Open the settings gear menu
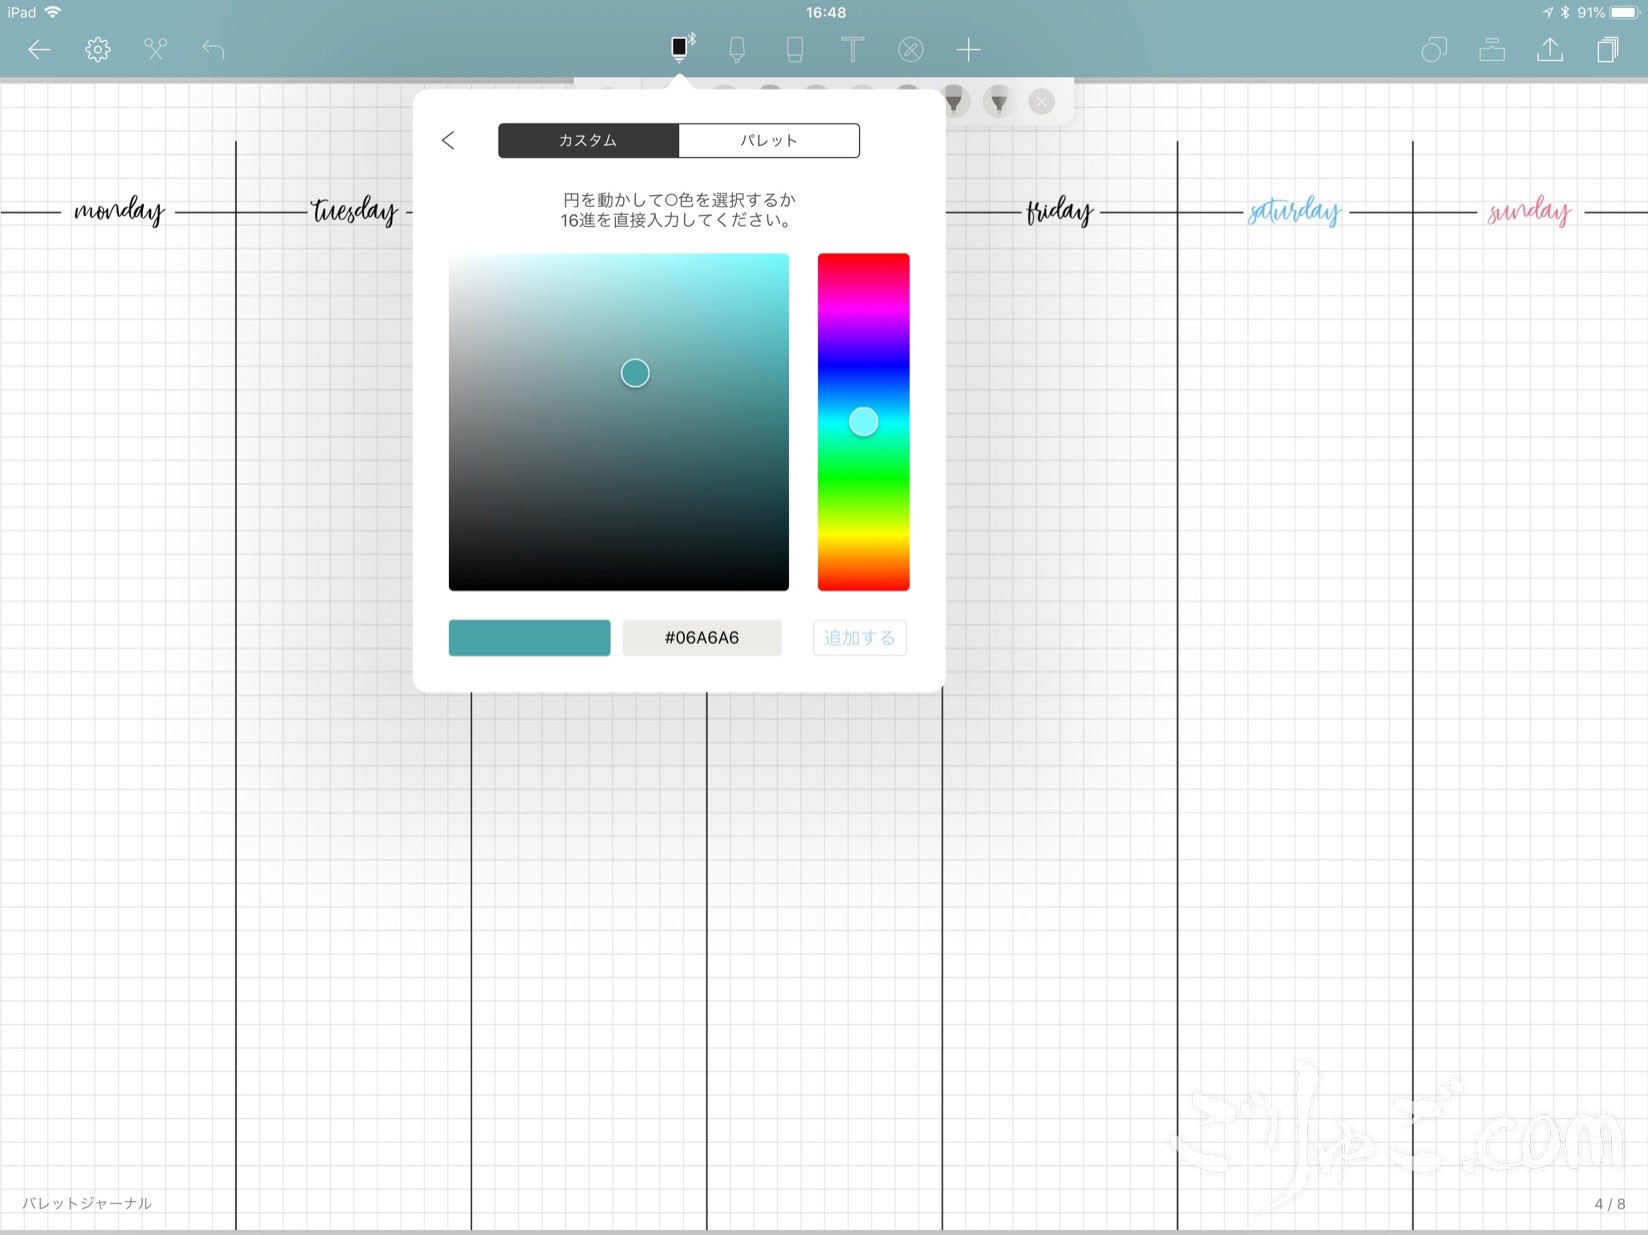1648x1235 pixels. pos(97,49)
